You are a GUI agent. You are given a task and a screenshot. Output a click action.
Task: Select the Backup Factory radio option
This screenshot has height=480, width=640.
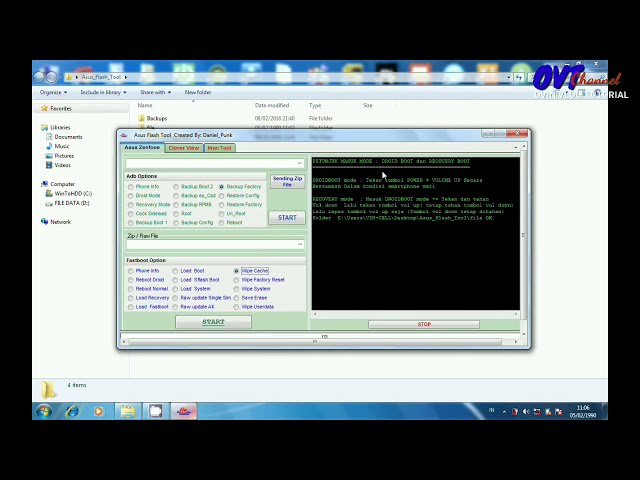(222, 187)
